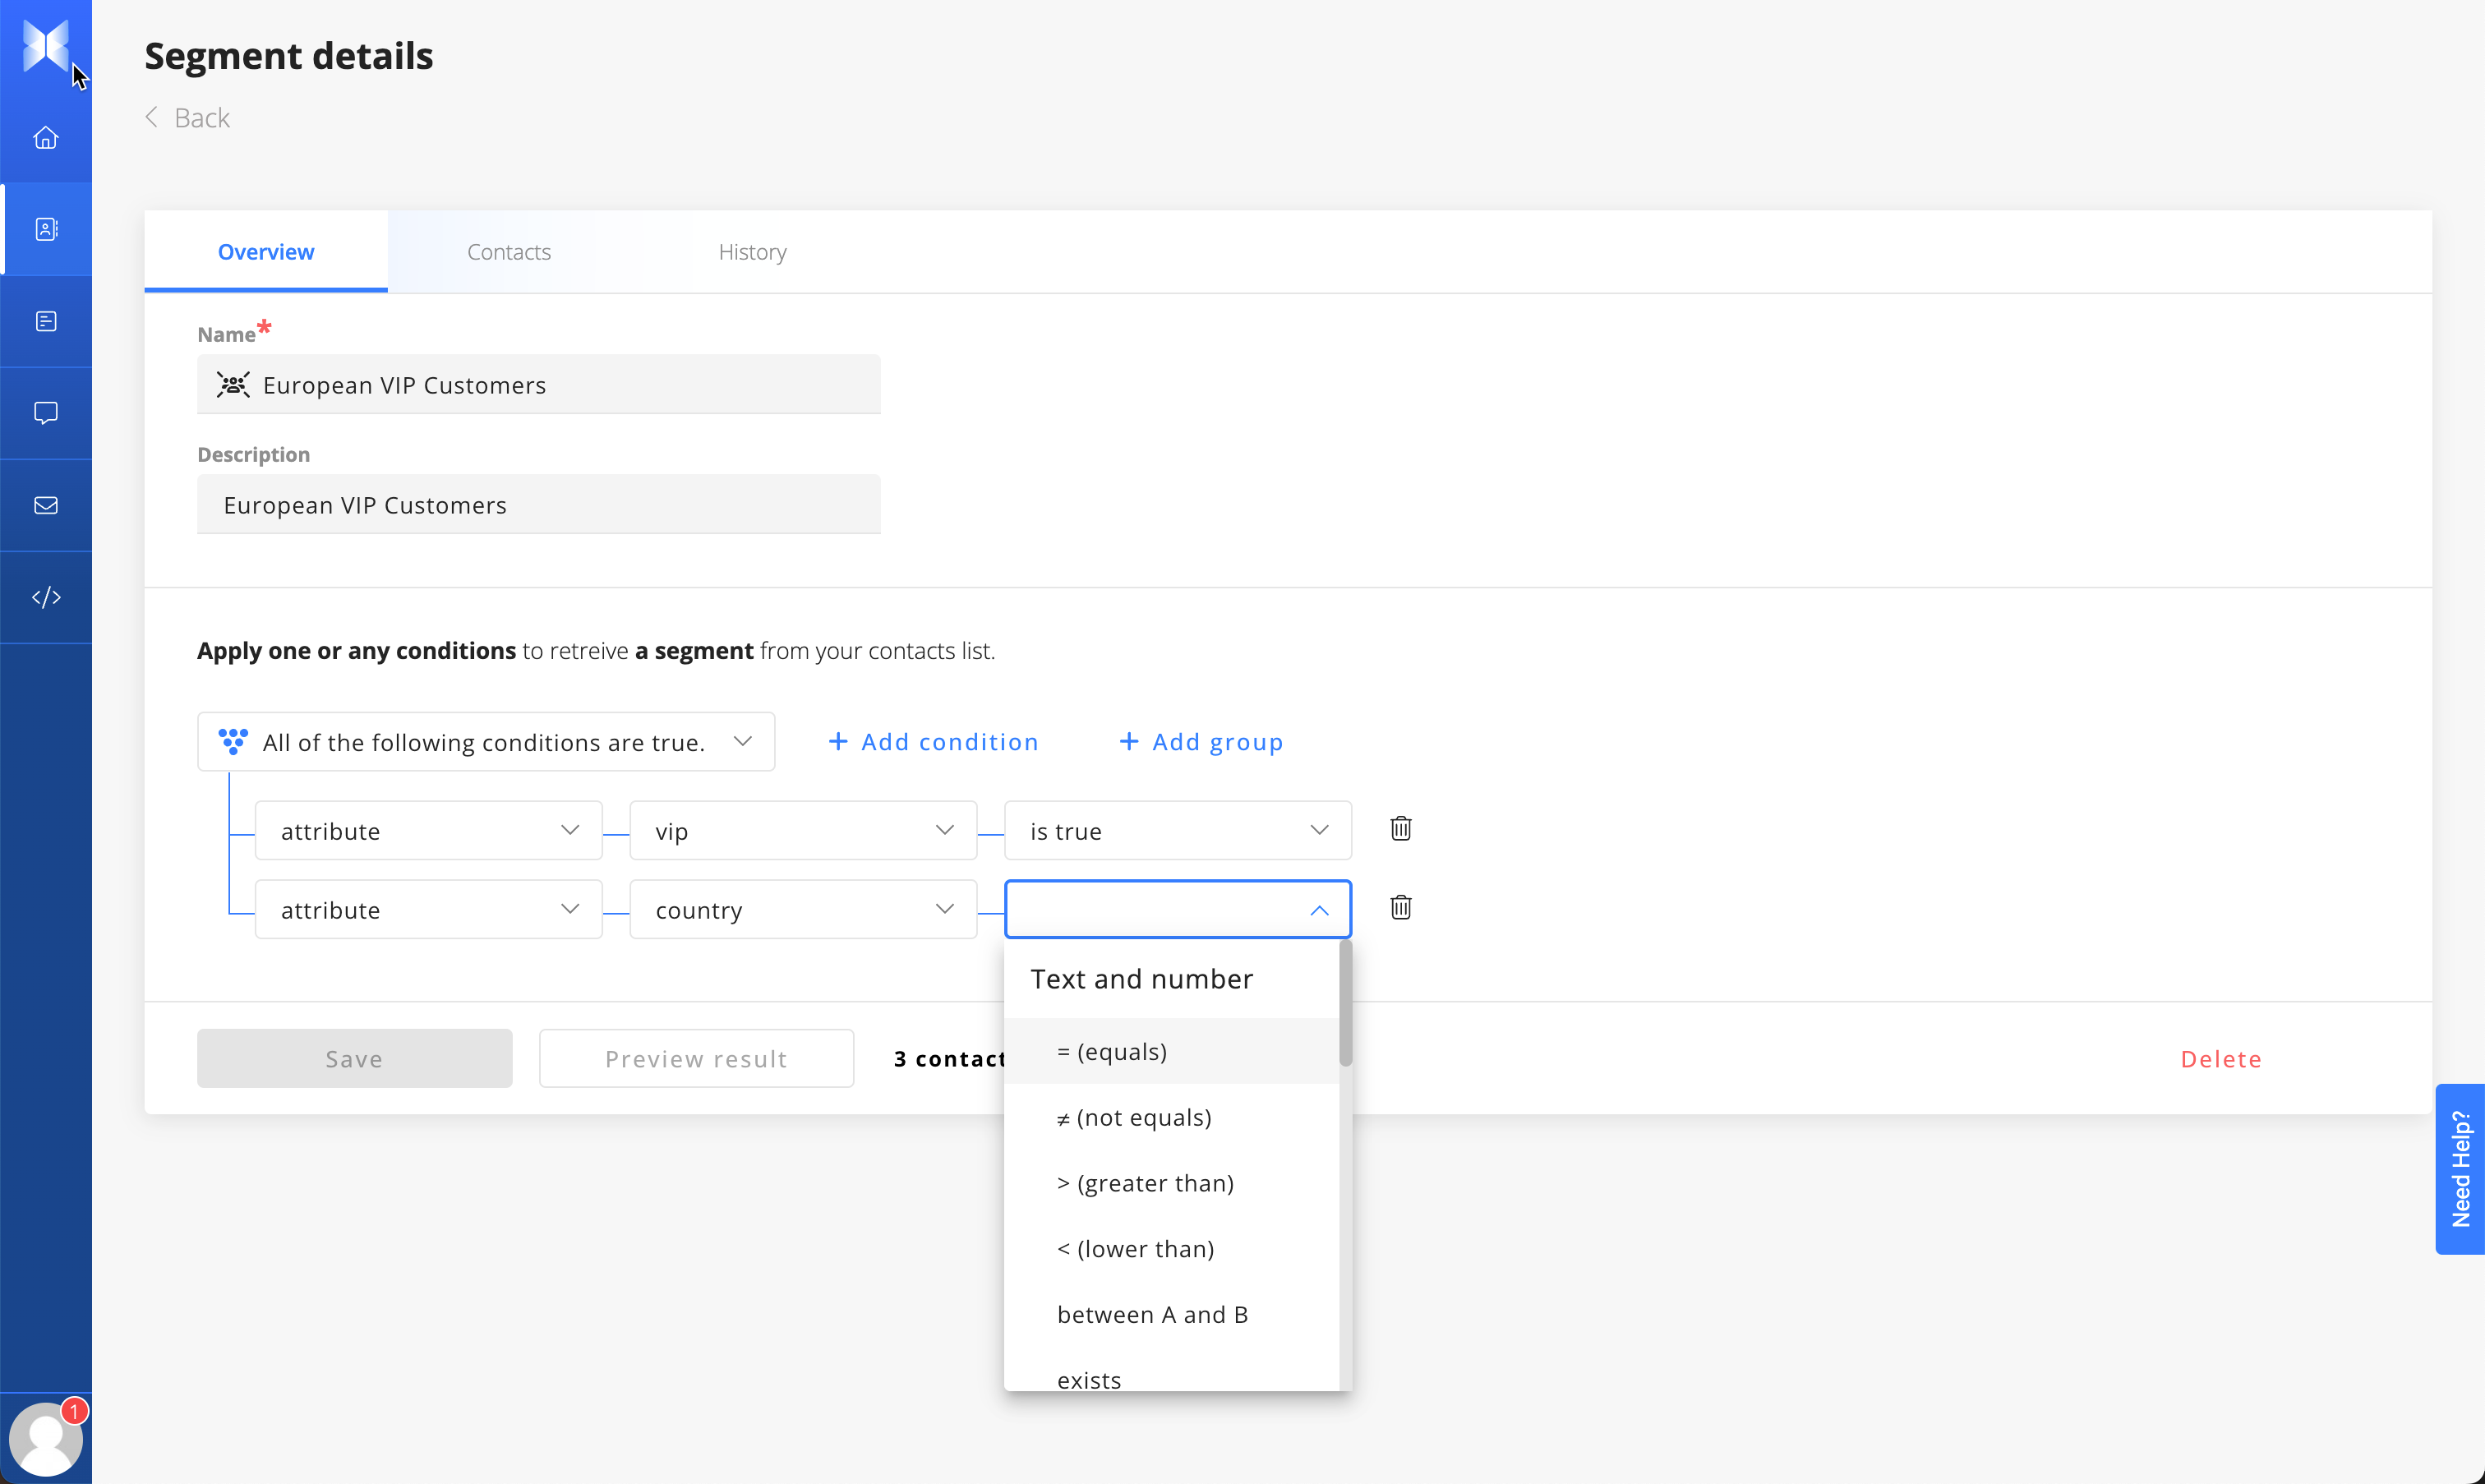
Task: Click the Preview result button
Action: pos(696,1057)
